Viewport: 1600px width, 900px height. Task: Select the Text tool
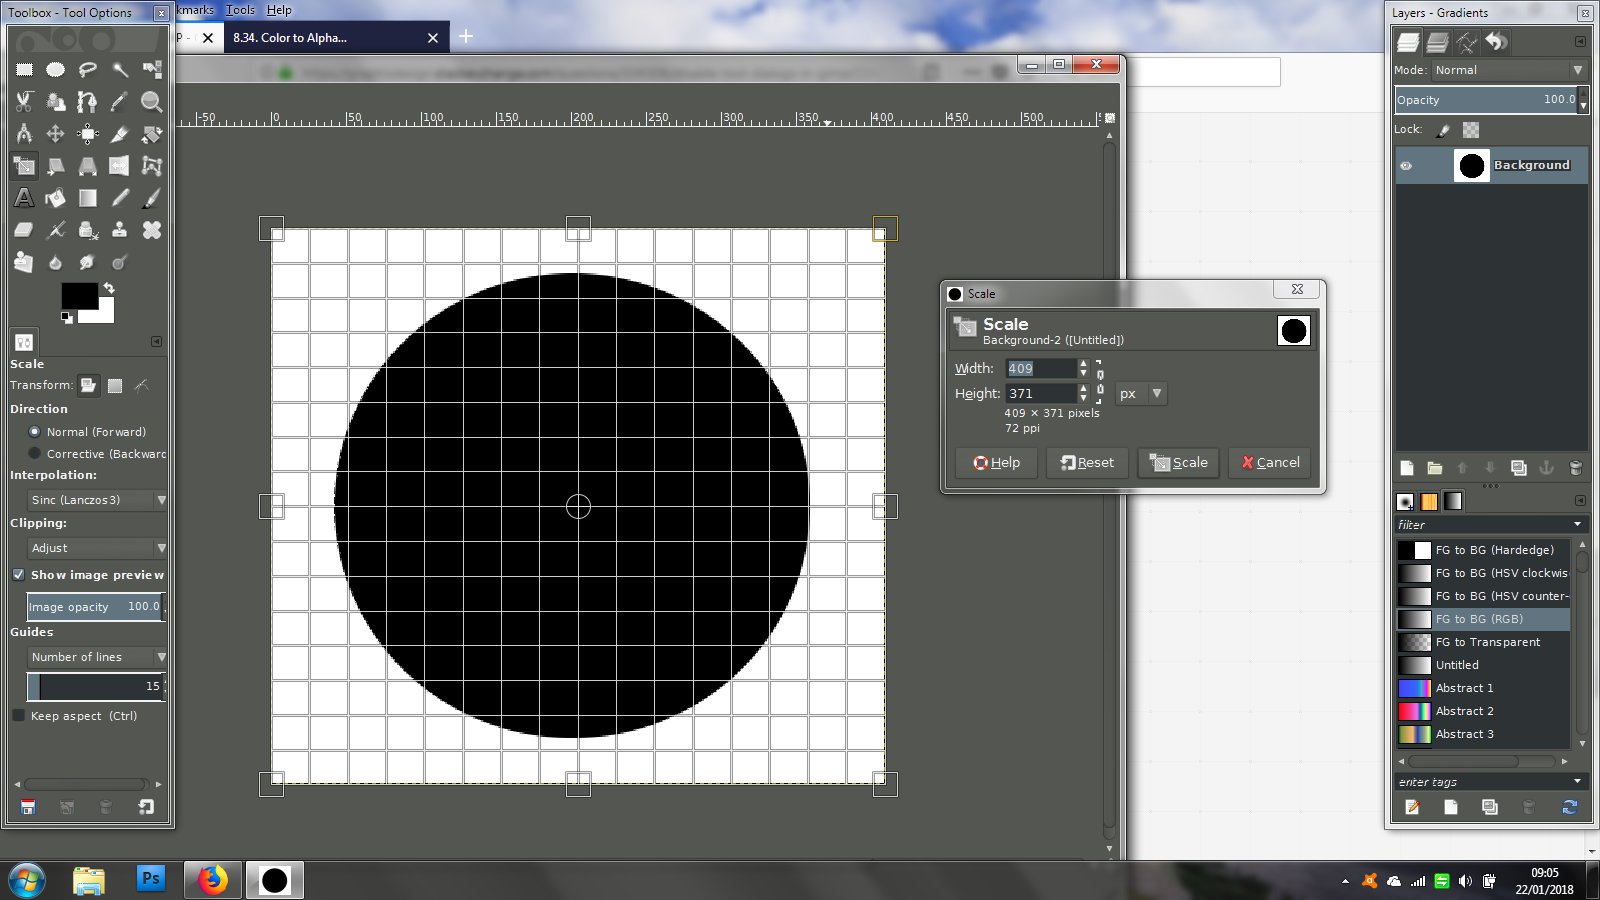coord(24,198)
